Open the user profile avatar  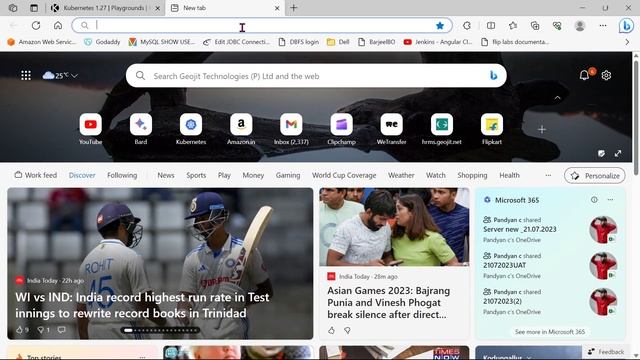pos(580,26)
